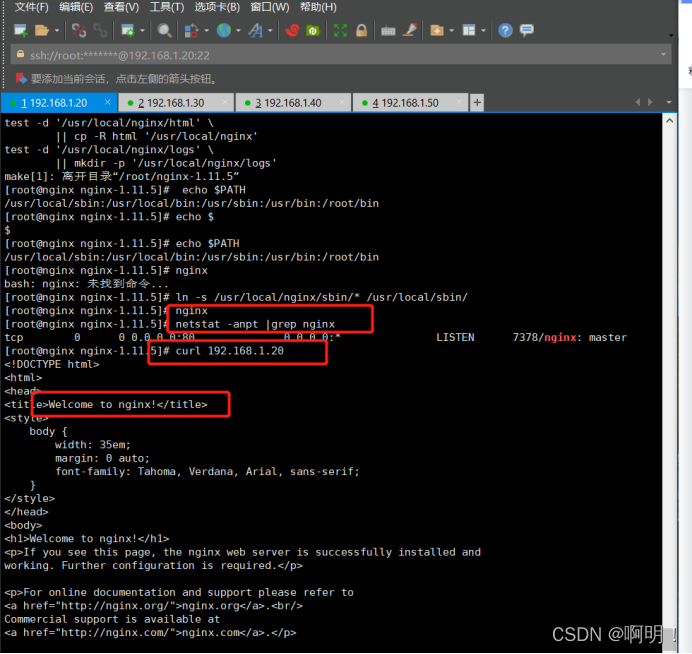Expand the Session Properties dropdown arrow

click(142, 31)
